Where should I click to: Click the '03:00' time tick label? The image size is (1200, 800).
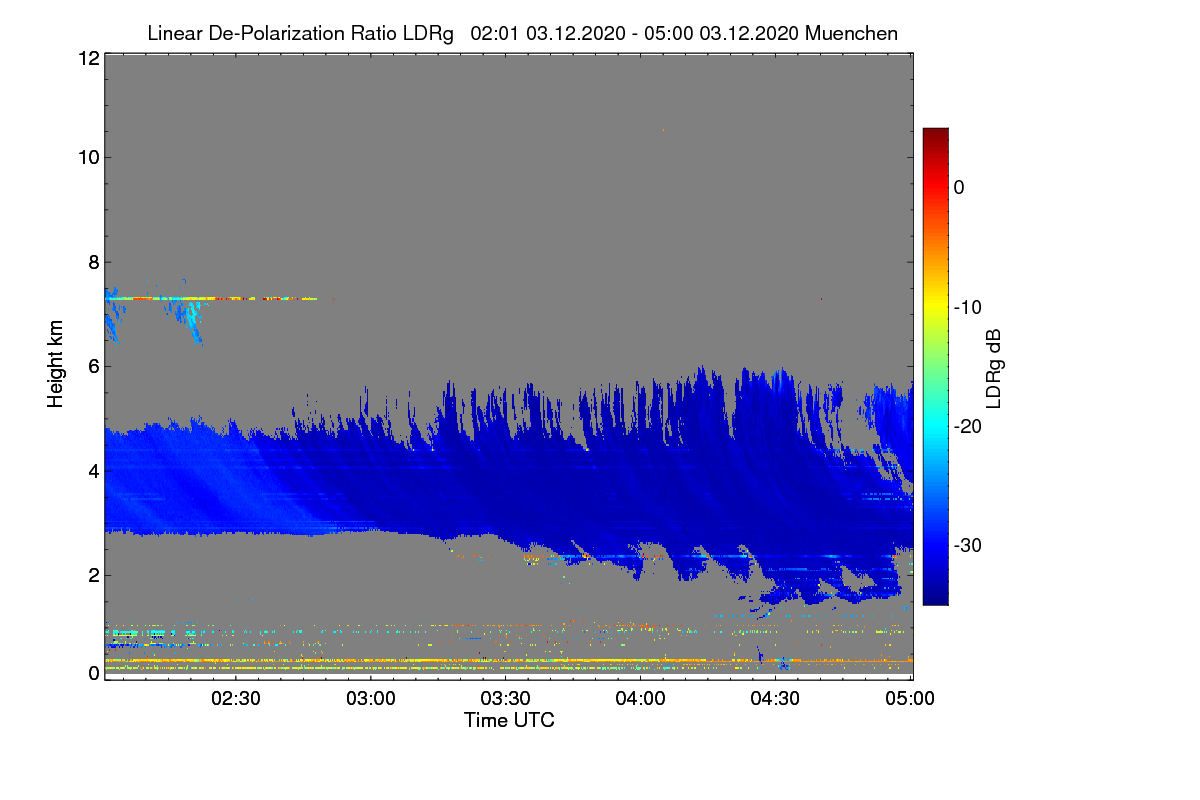[x=372, y=699]
